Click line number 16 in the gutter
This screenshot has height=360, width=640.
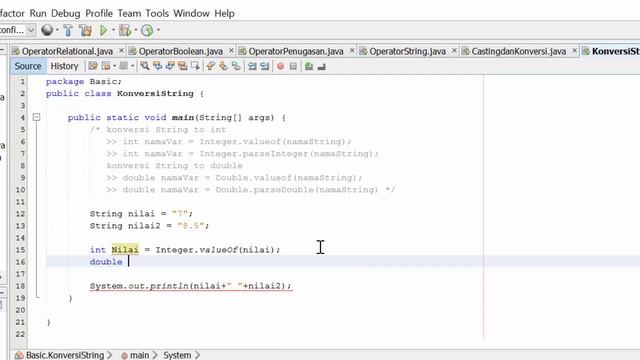coord(20,262)
